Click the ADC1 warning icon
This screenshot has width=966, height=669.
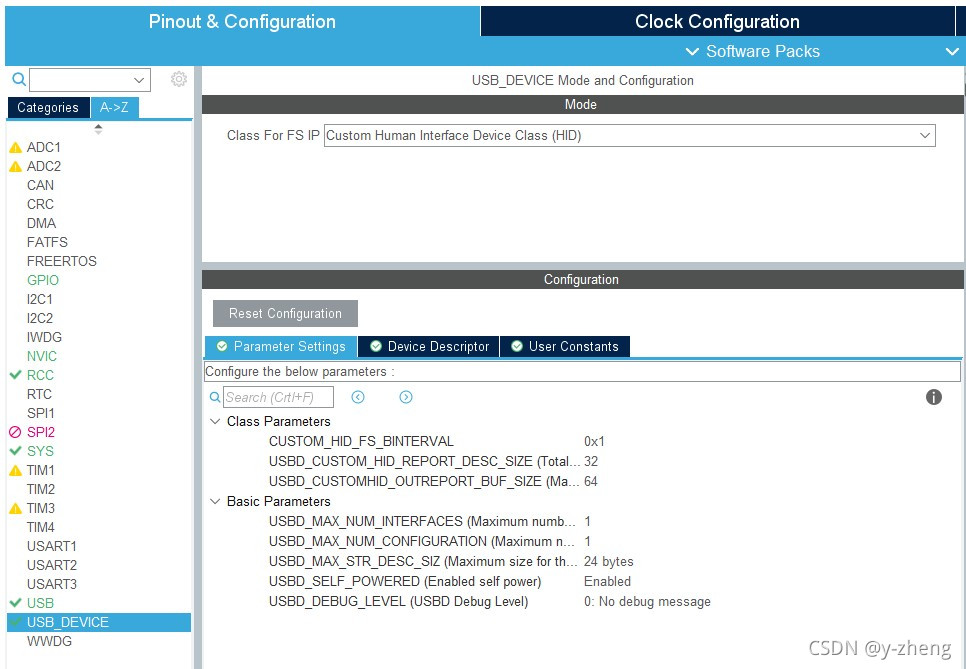[x=15, y=148]
